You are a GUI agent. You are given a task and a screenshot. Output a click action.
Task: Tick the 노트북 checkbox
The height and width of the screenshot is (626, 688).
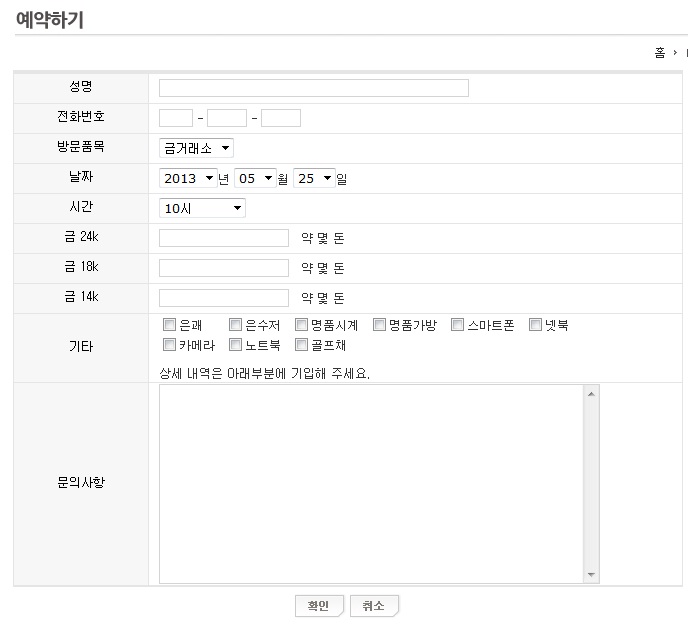pyautogui.click(x=235, y=345)
